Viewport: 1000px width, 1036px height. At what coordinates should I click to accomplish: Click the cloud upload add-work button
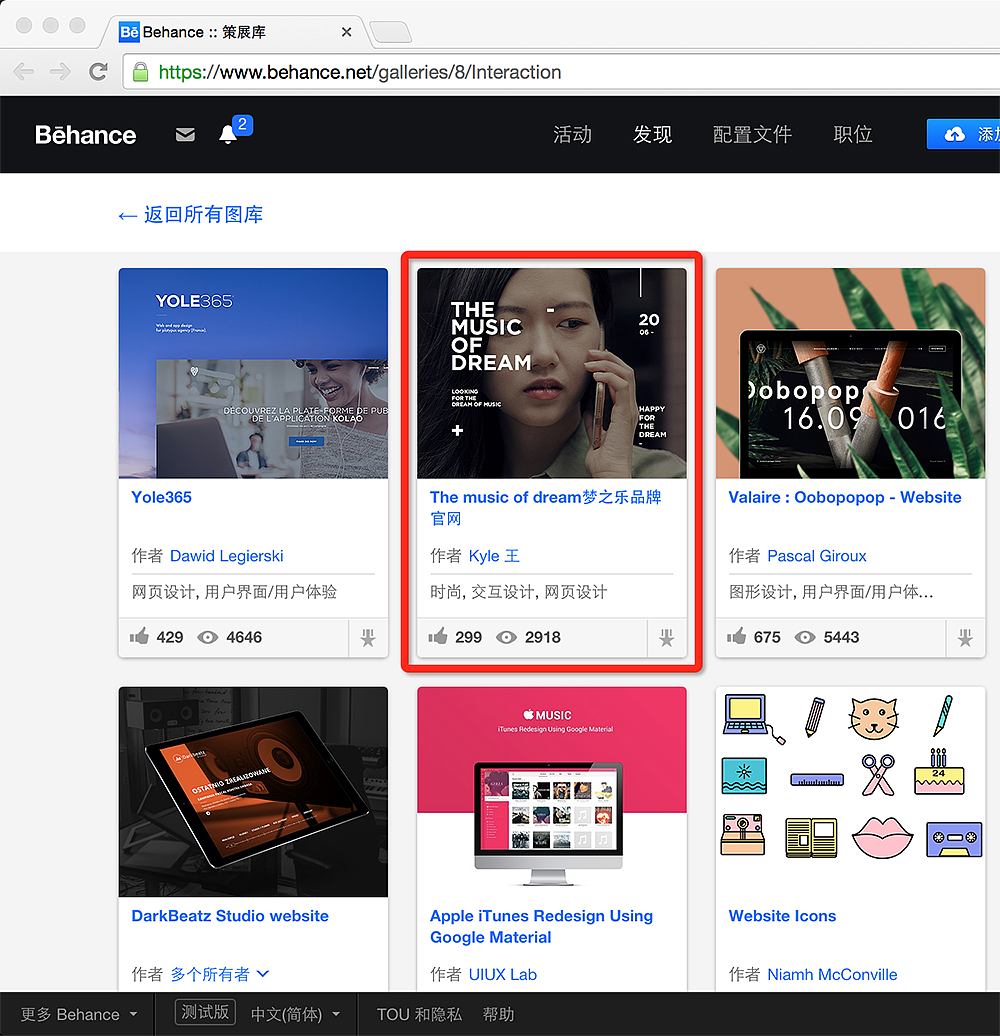(964, 134)
